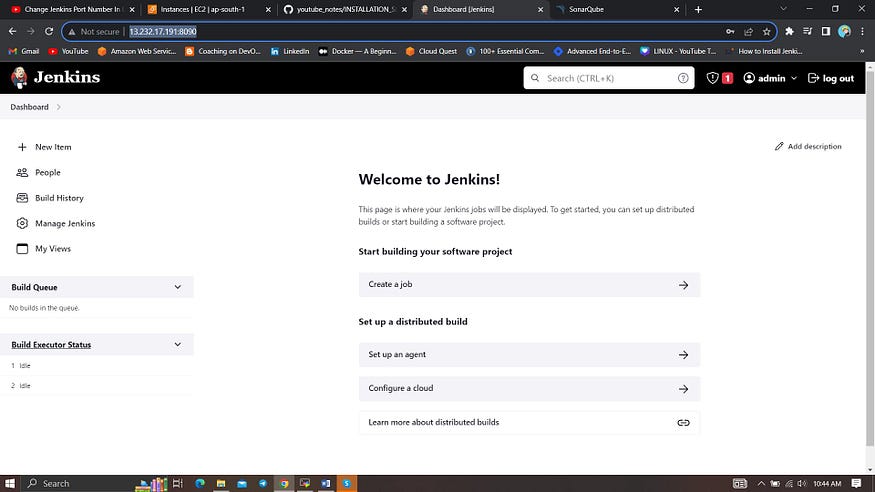This screenshot has height=492, width=875.
Task: Click the arrow on Create a job
Action: click(x=684, y=285)
